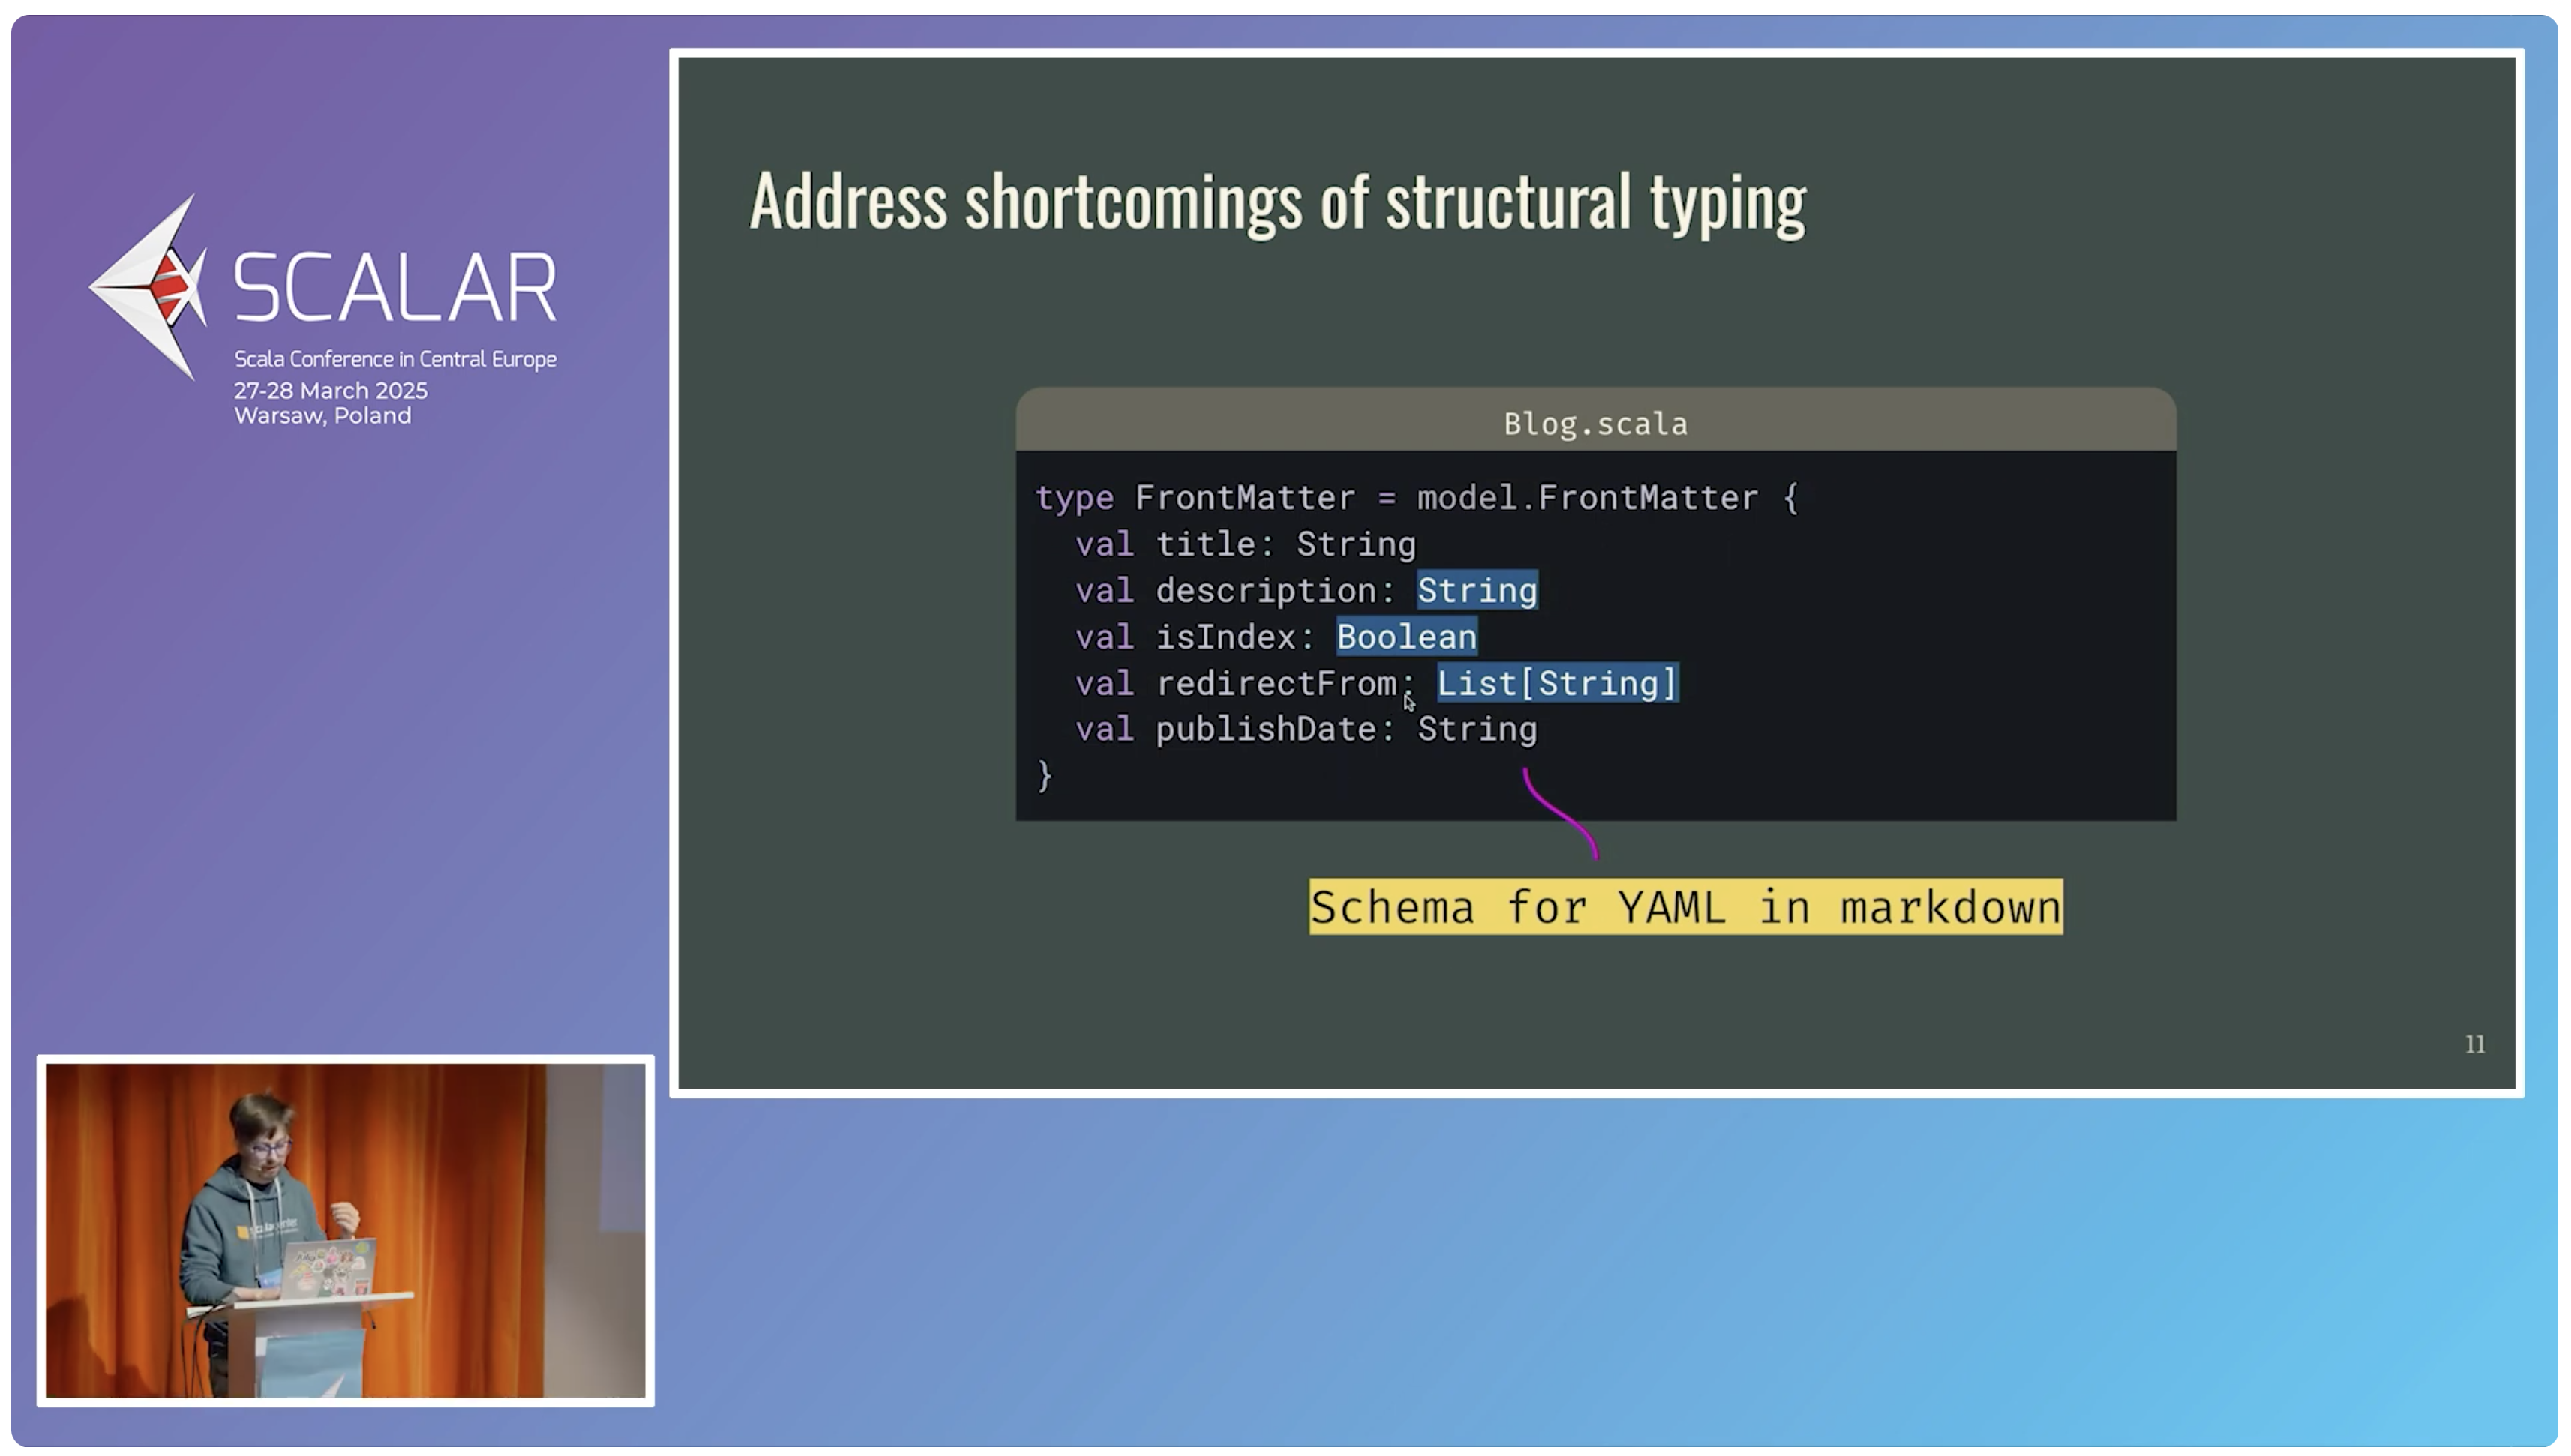The width and height of the screenshot is (2571, 1456).
Task: Click the isIndex field name
Action: (1225, 637)
